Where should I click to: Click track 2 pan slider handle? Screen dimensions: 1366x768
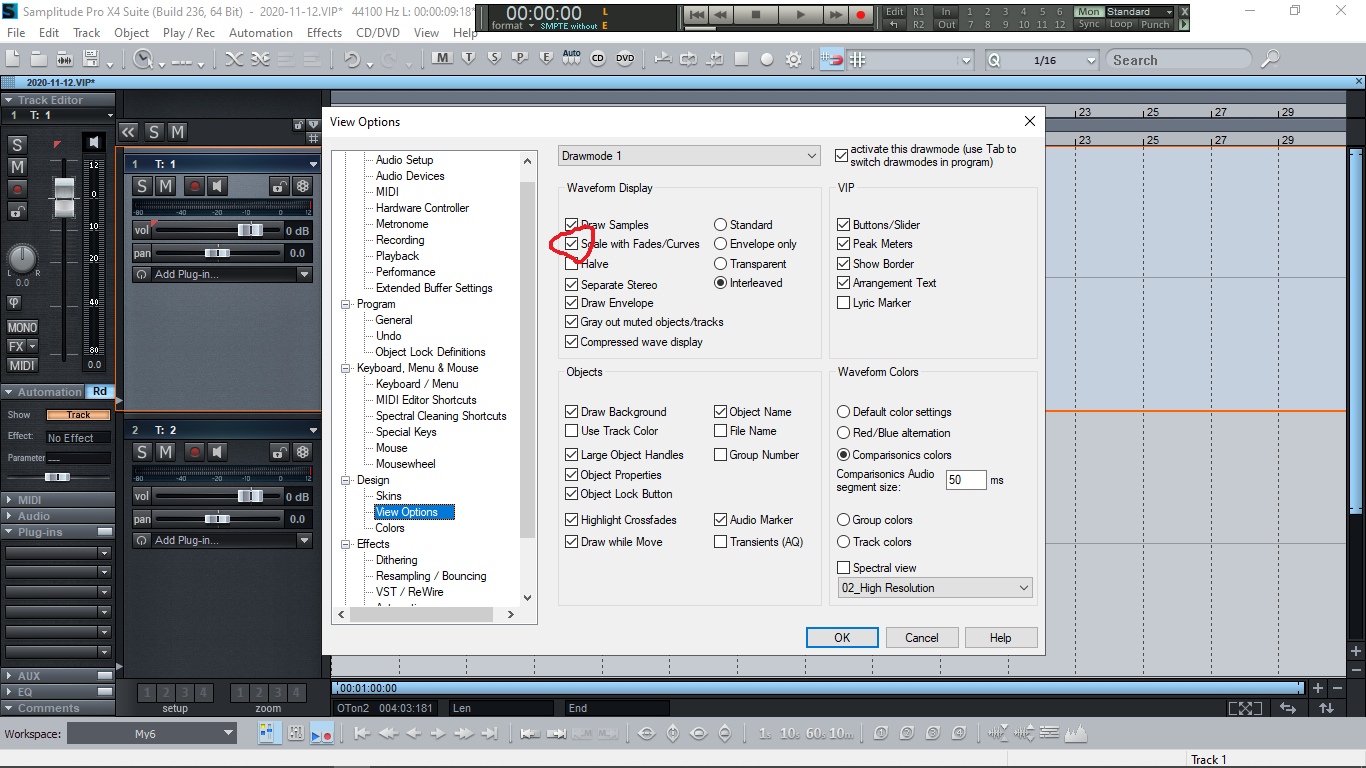217,519
